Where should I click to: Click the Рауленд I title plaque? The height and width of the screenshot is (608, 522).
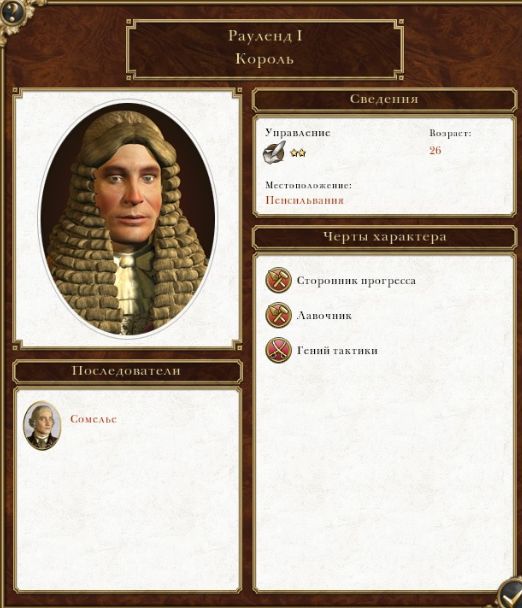pos(265,49)
